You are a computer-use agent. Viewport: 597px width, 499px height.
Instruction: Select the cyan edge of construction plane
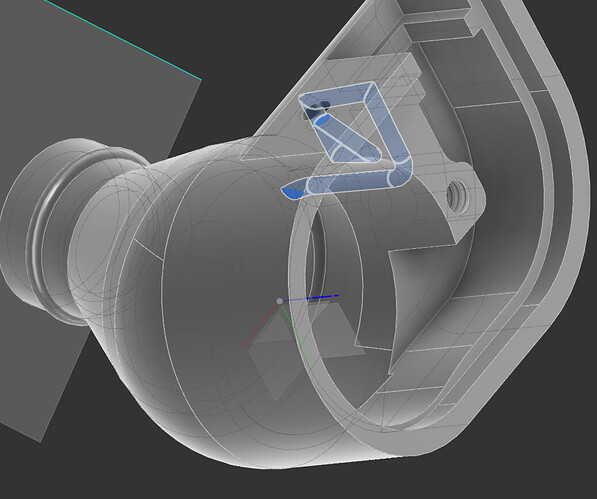tap(123, 40)
